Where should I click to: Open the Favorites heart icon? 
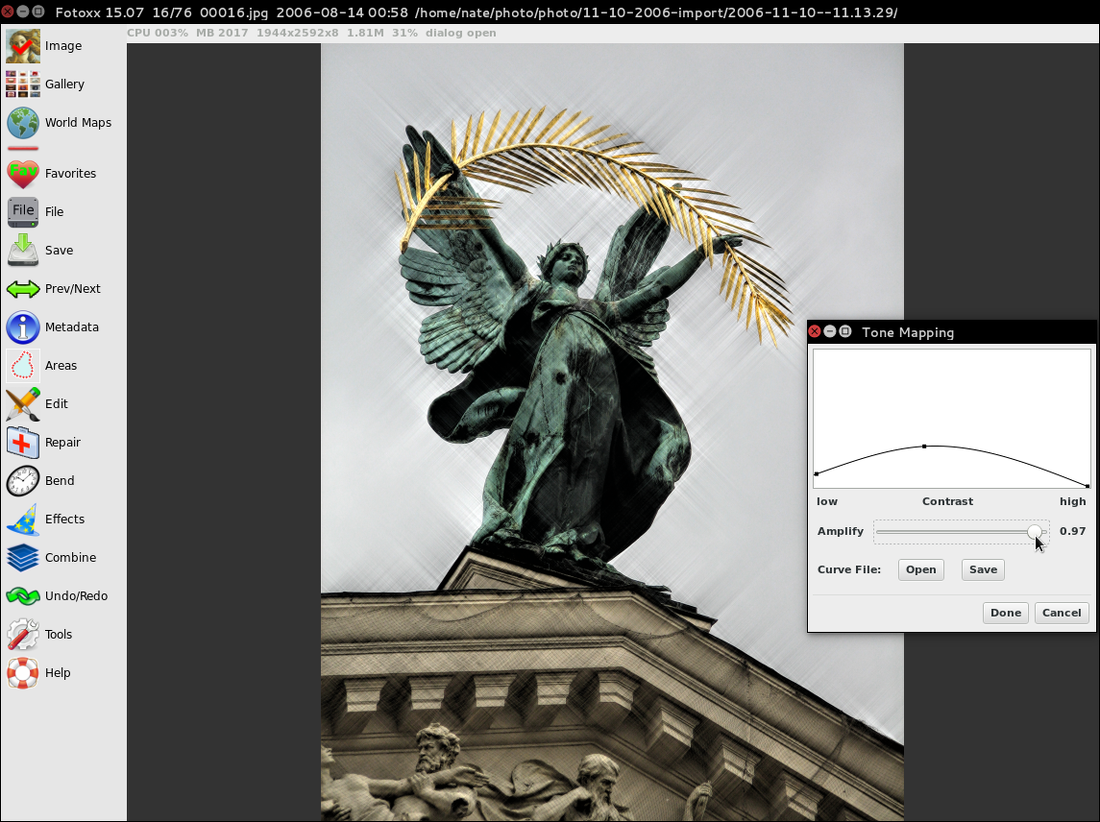click(x=23, y=174)
